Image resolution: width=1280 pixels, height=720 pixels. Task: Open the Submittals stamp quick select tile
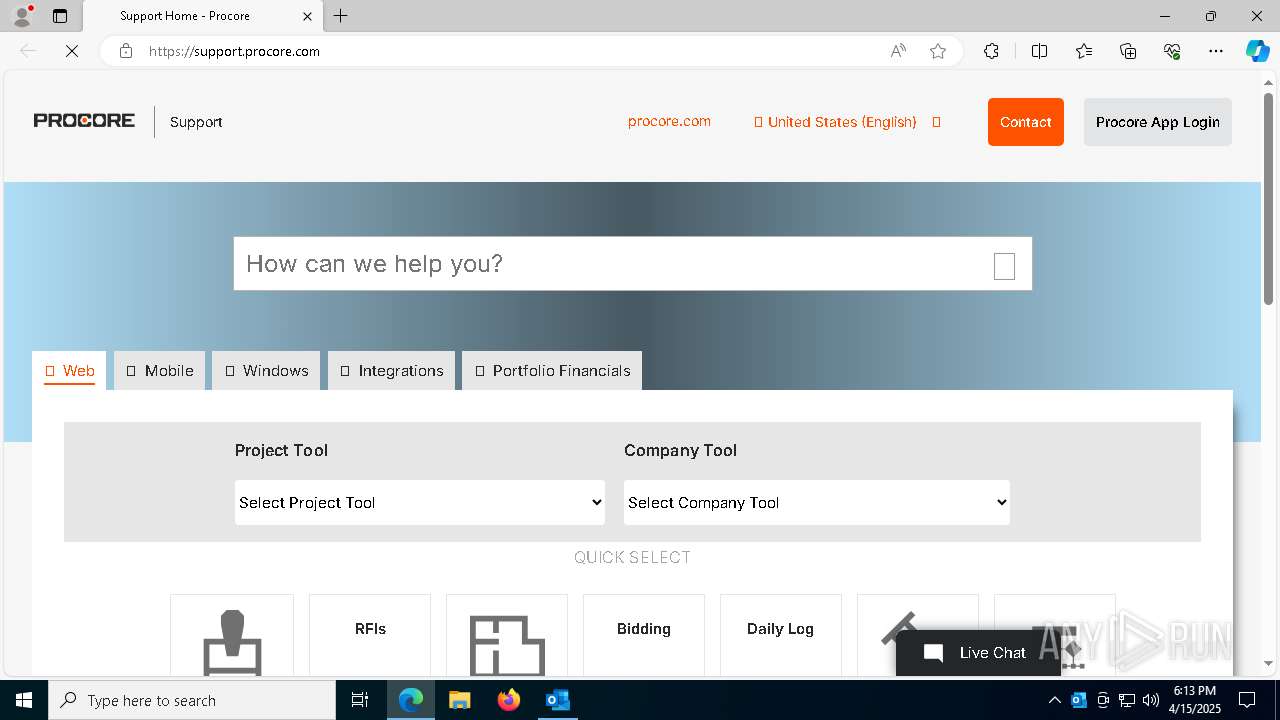232,635
